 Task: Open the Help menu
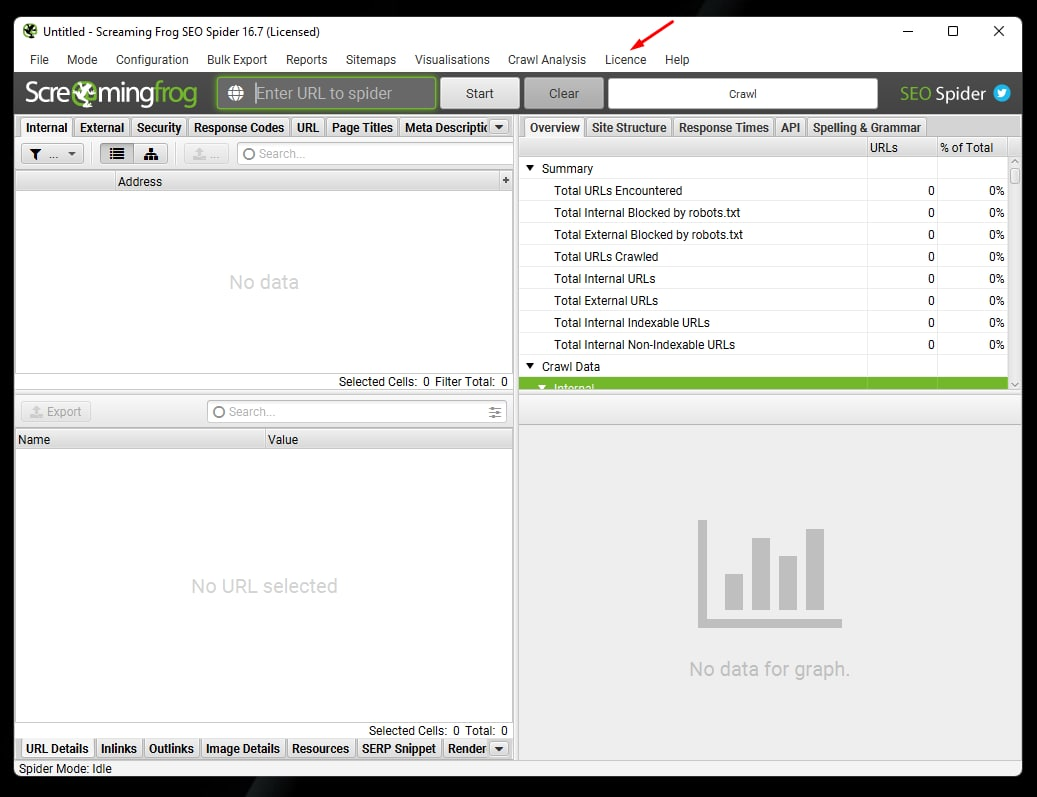pyautogui.click(x=677, y=60)
